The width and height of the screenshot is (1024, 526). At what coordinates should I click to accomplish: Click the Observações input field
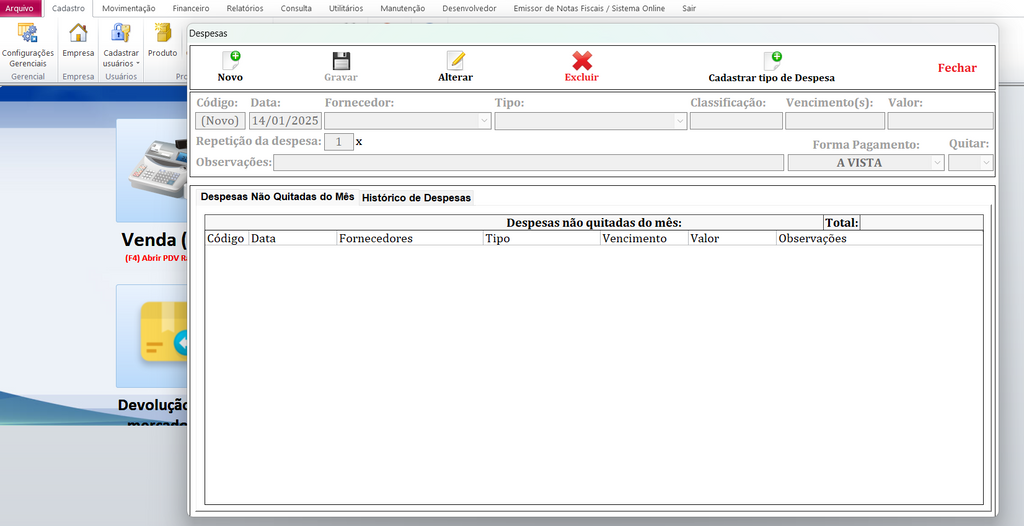528,163
